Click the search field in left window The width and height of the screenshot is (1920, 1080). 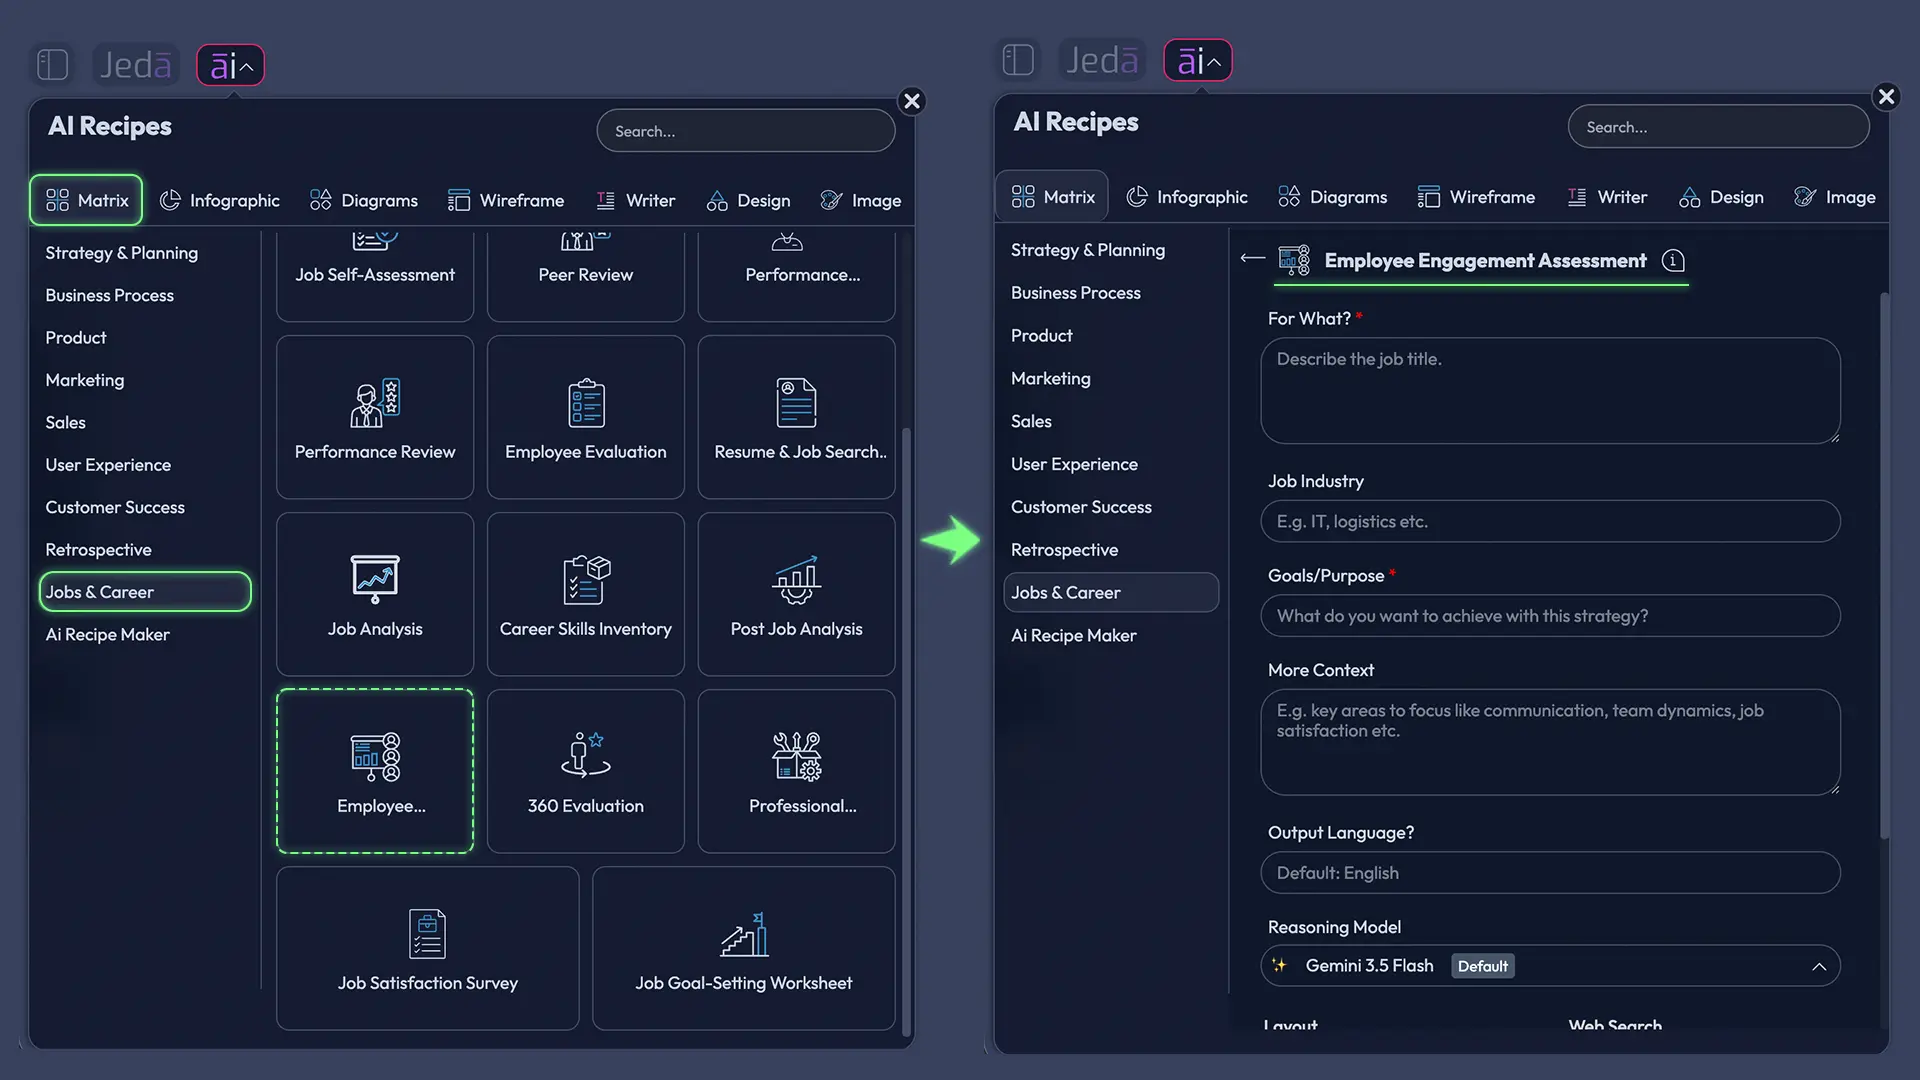tap(746, 131)
